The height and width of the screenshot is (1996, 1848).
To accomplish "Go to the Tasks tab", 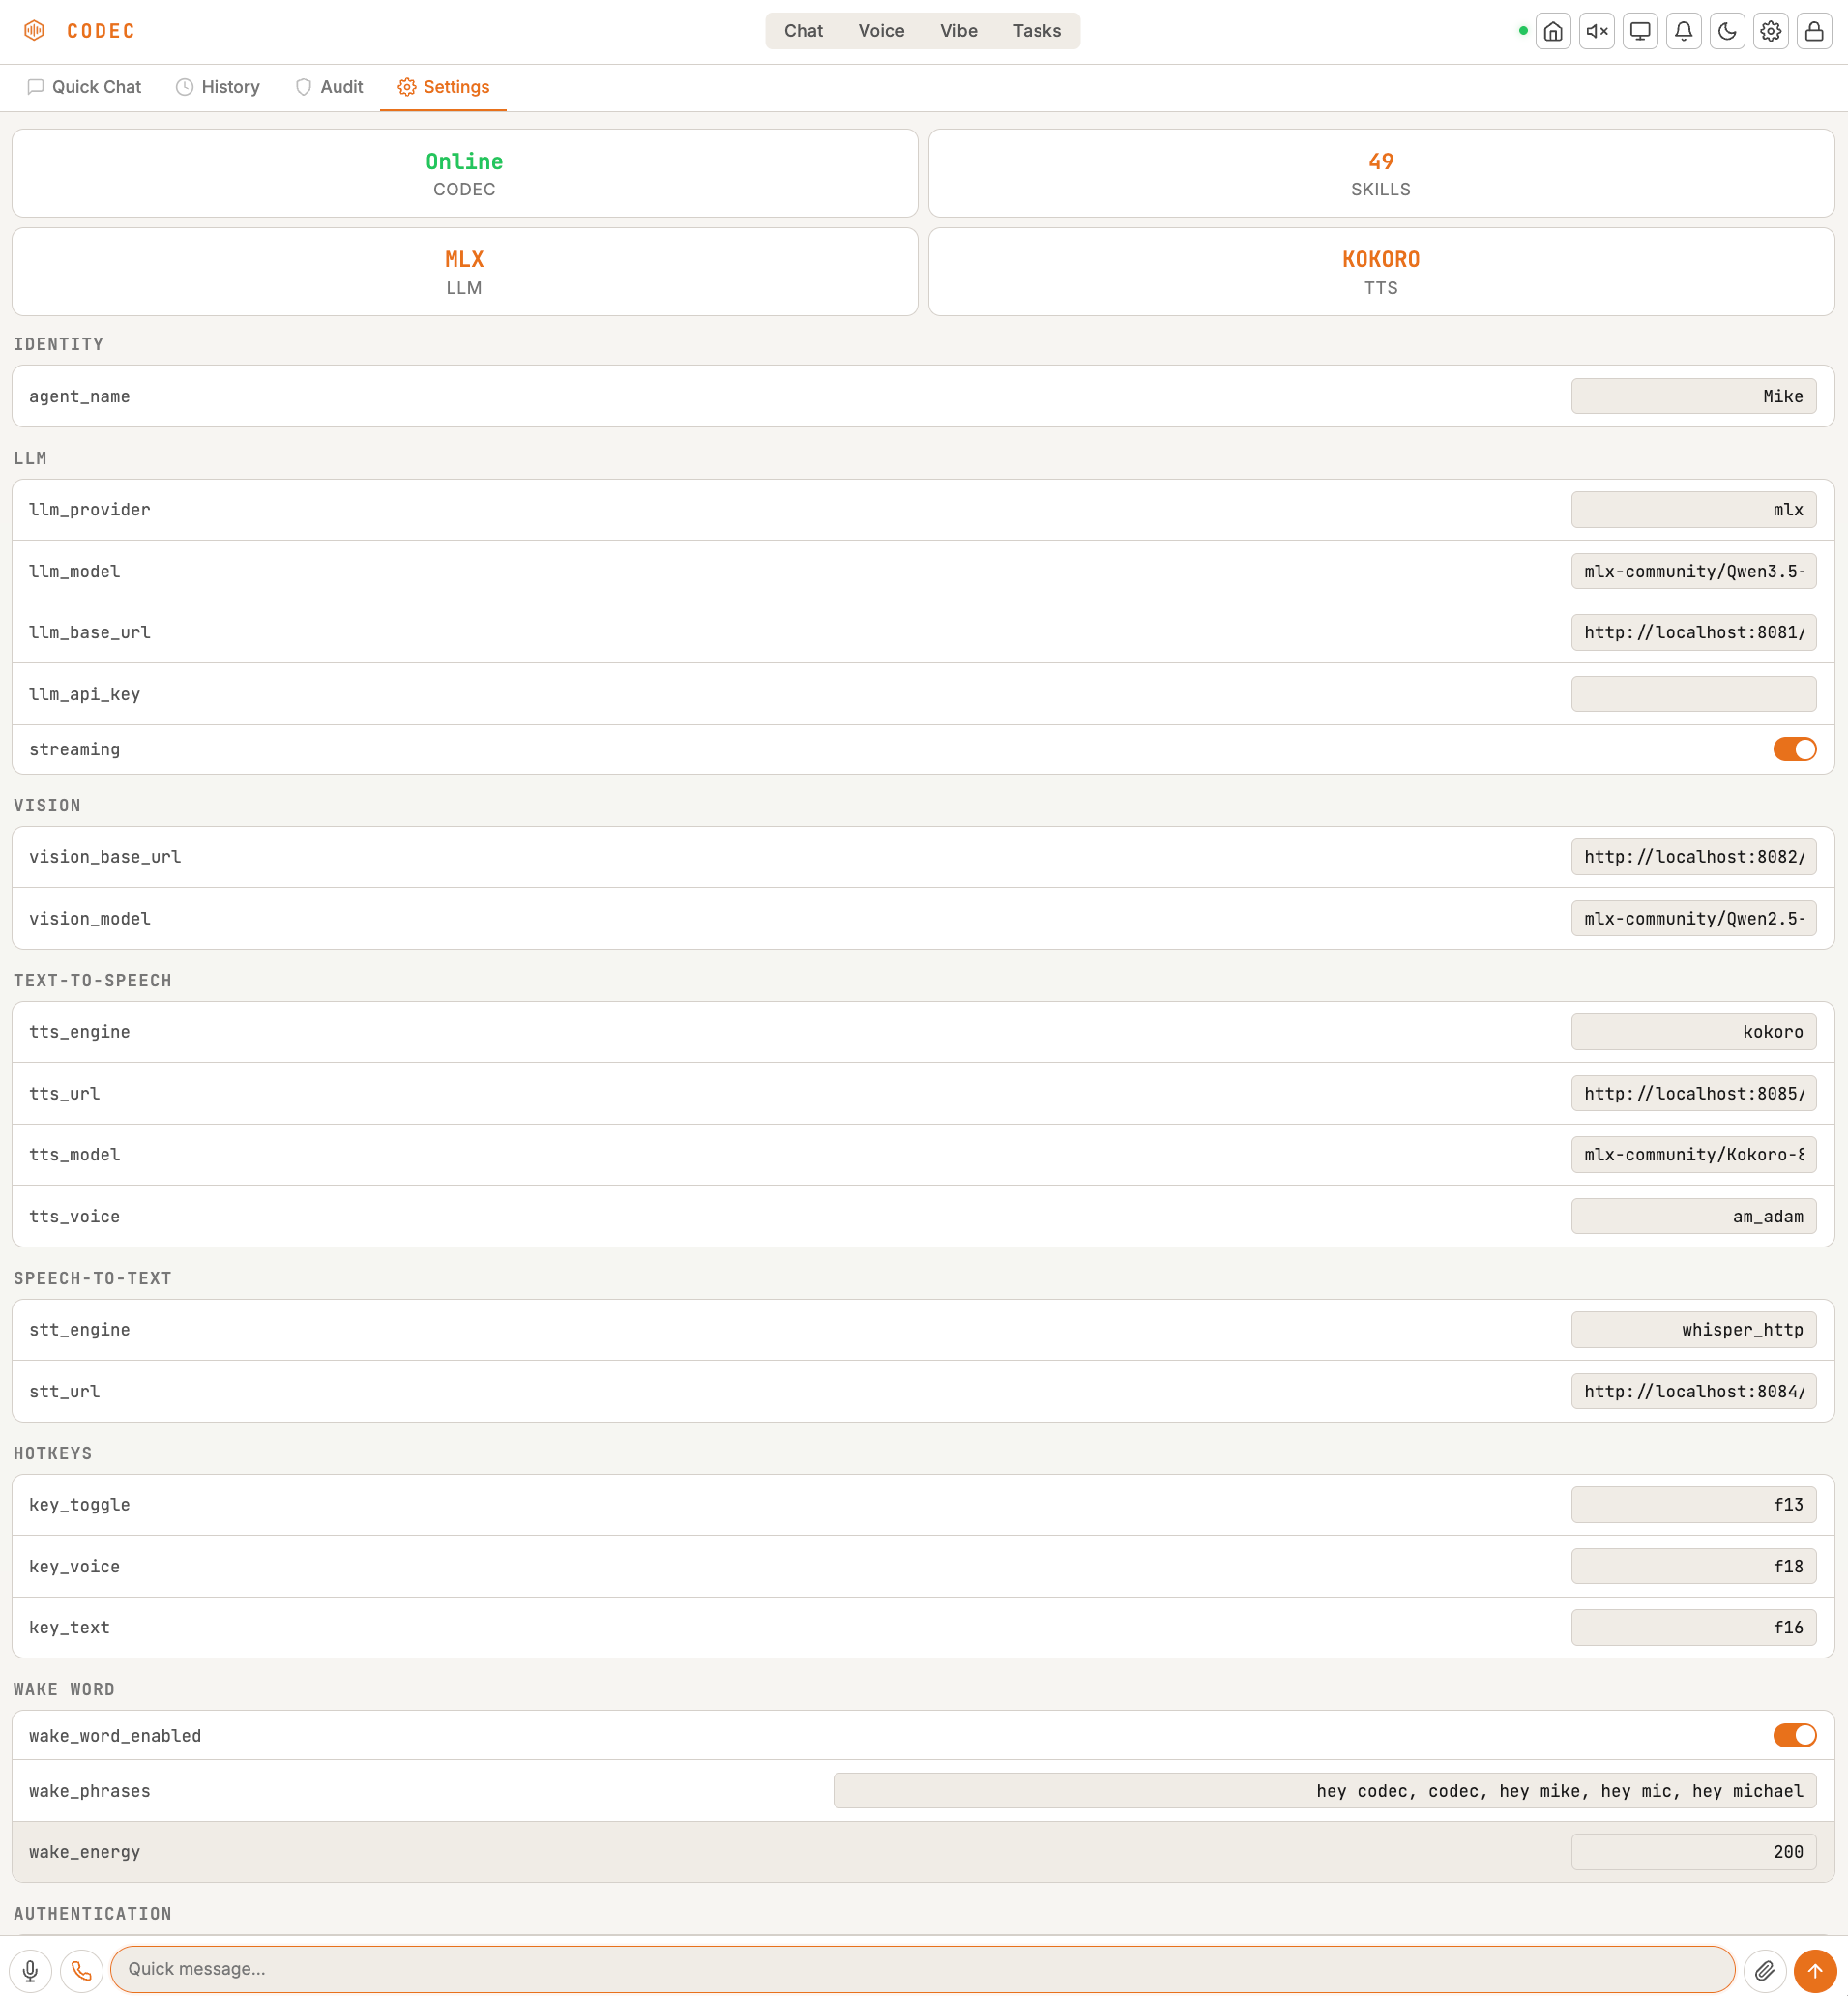I will point(1037,31).
